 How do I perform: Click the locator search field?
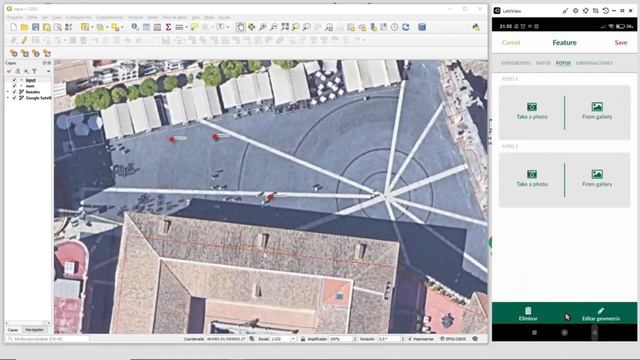[x=48, y=339]
